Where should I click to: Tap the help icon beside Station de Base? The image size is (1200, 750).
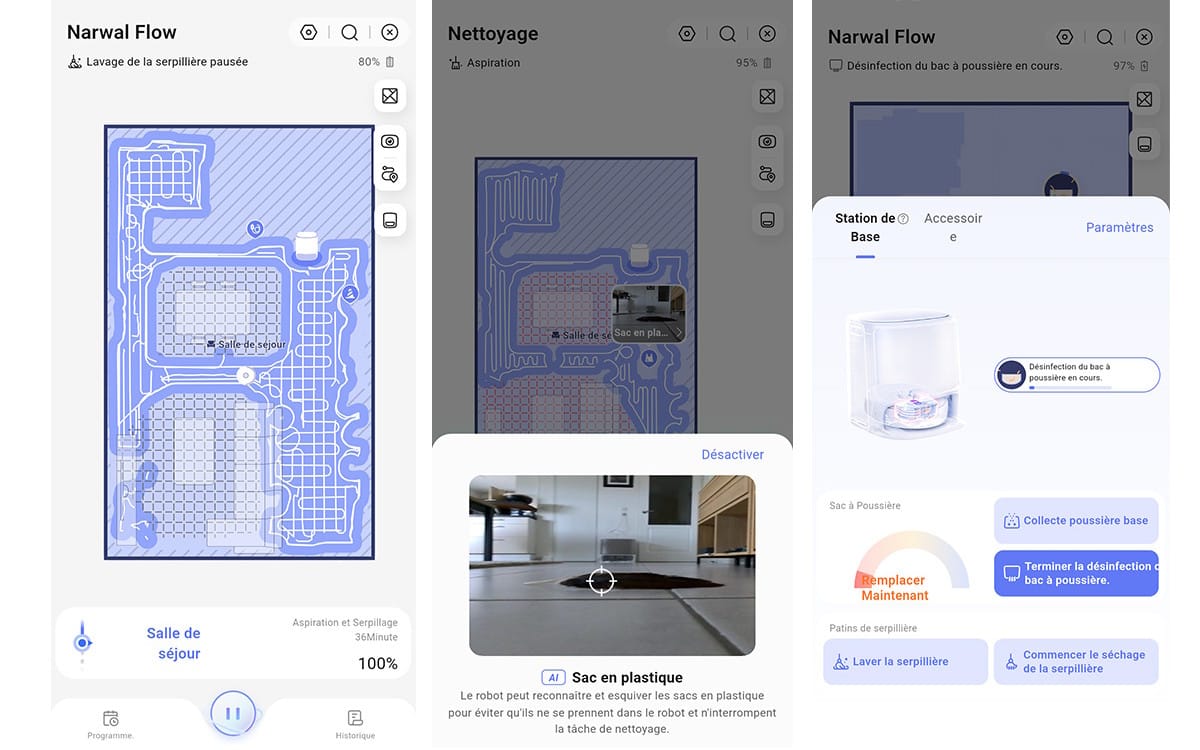[x=903, y=218]
